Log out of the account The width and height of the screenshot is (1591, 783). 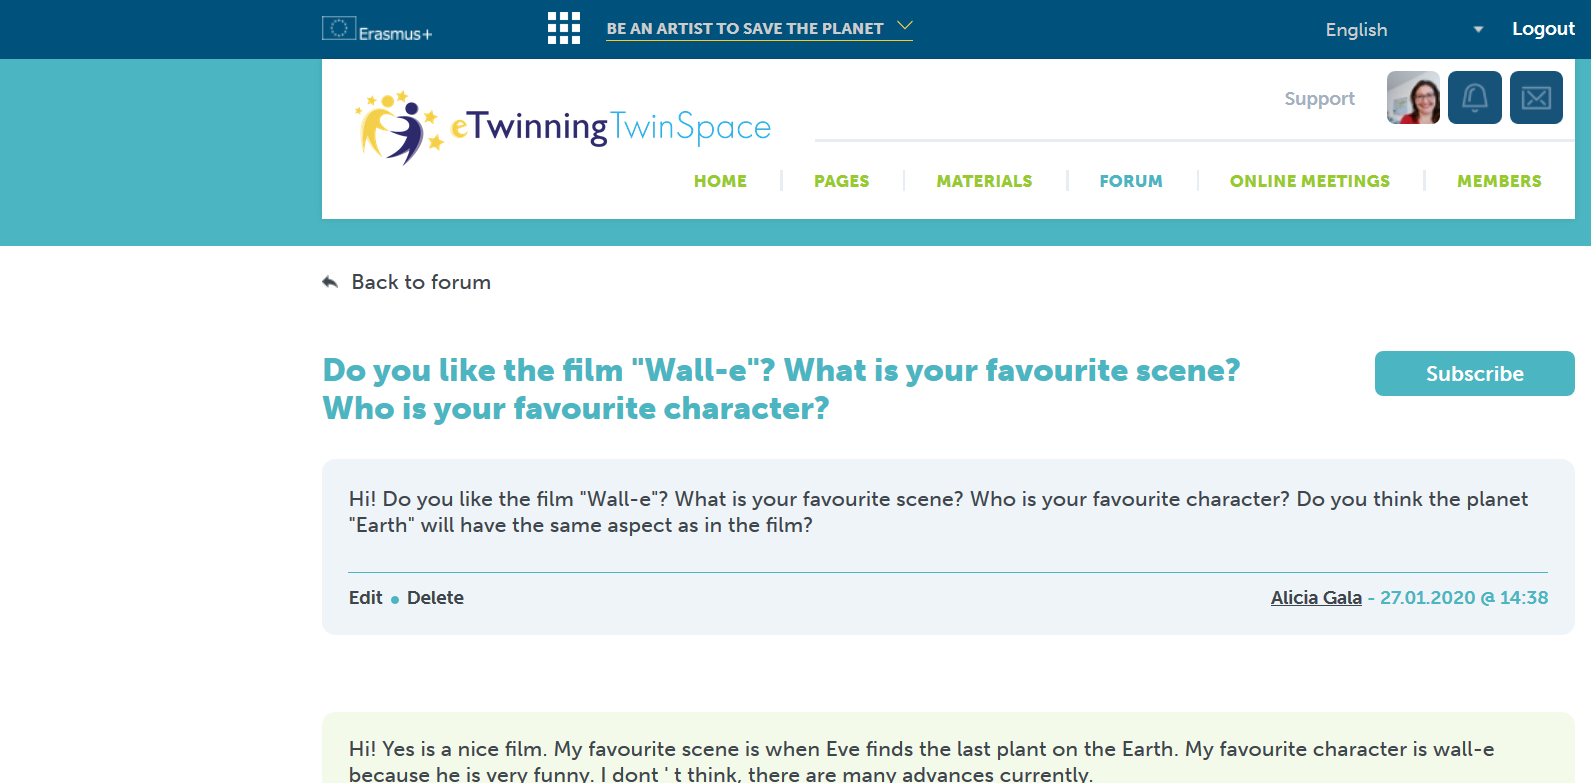click(1542, 29)
